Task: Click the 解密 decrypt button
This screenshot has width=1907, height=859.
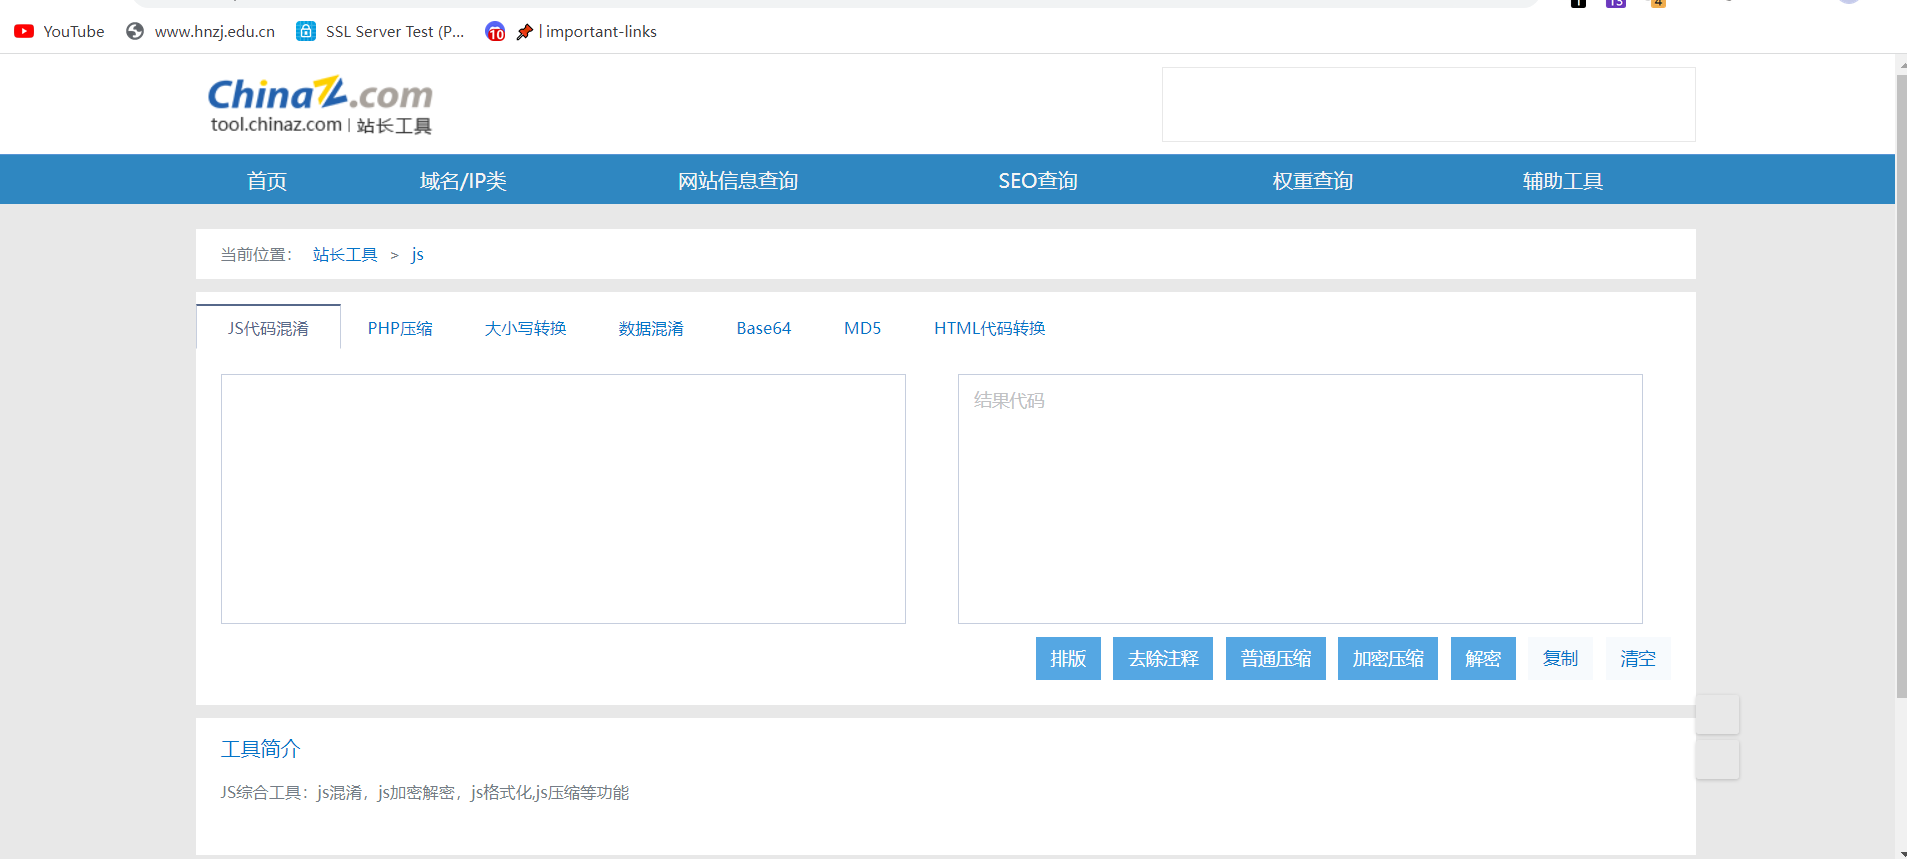Action: [1483, 659]
